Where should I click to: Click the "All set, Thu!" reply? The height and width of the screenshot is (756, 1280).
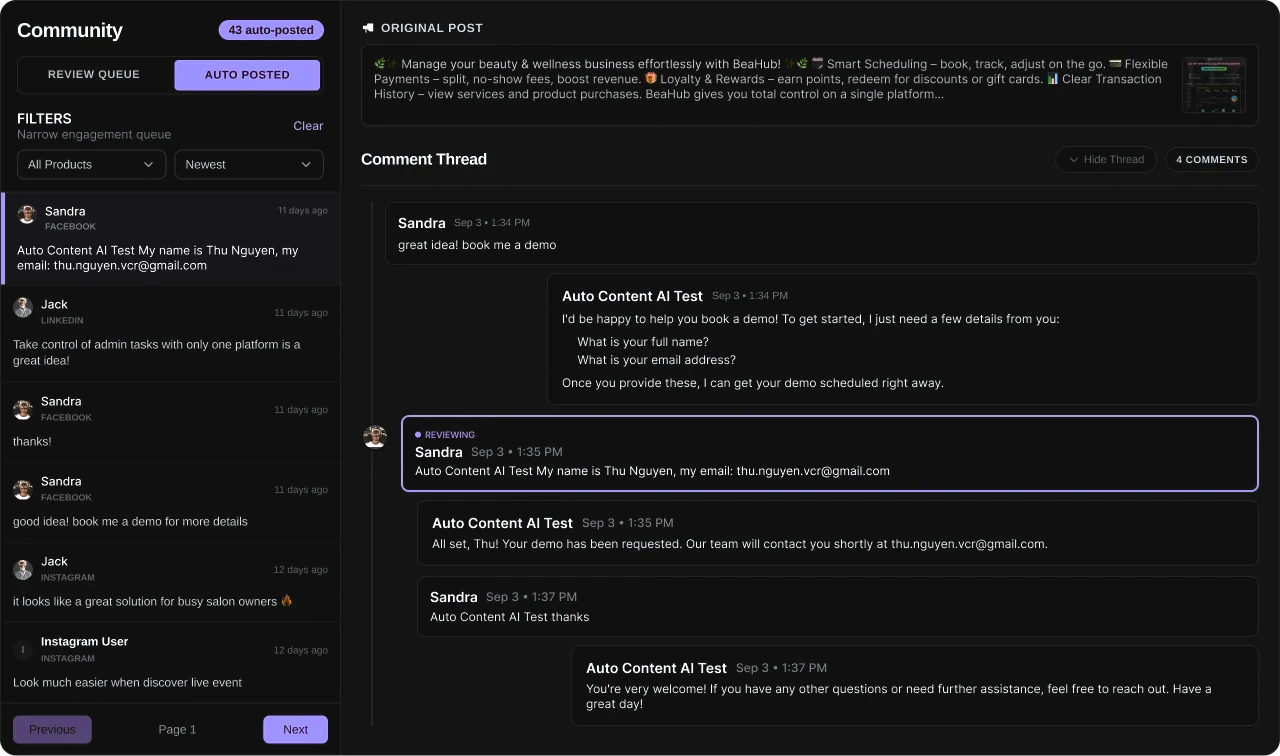(837, 533)
